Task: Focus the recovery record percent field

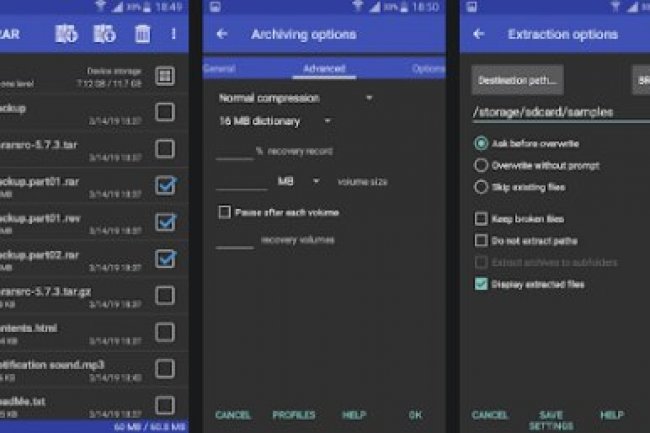Action: coord(235,152)
